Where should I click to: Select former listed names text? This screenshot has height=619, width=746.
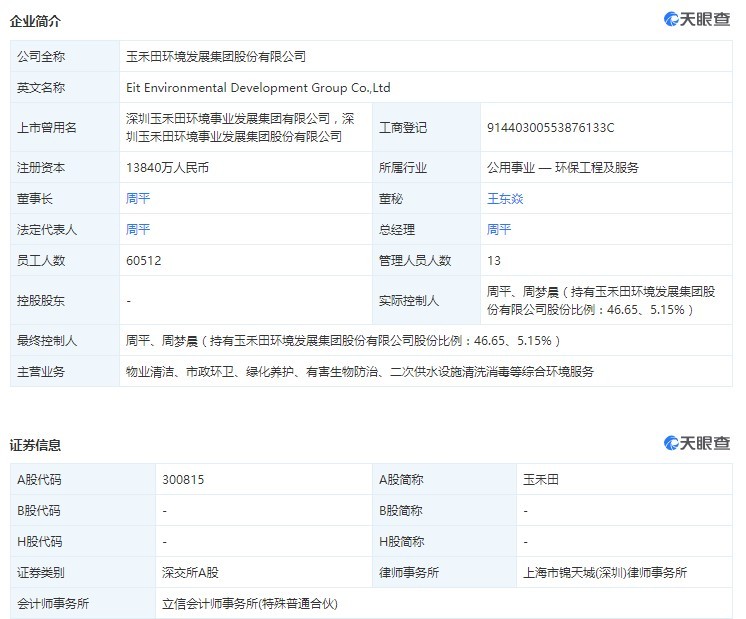click(240, 128)
